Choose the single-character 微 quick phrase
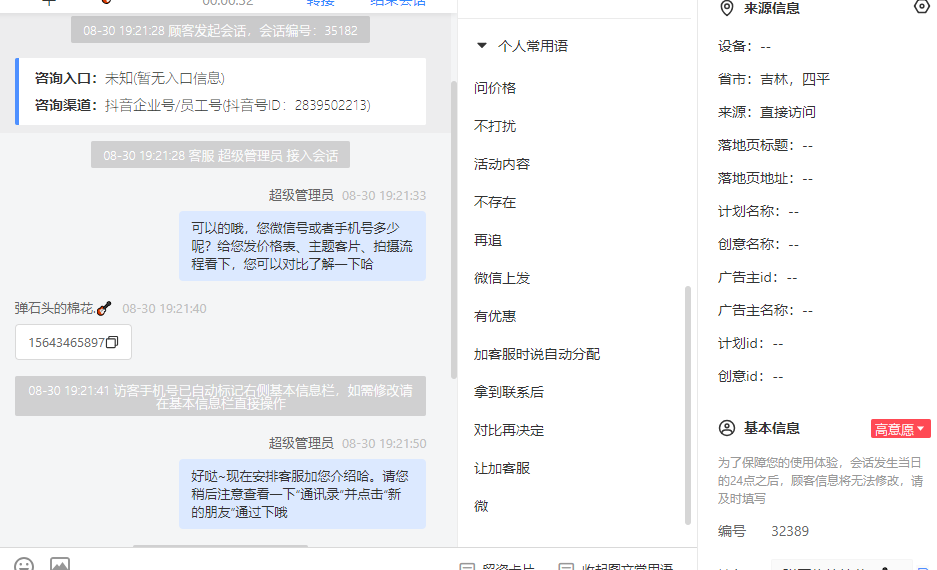This screenshot has width=937, height=570. point(481,507)
